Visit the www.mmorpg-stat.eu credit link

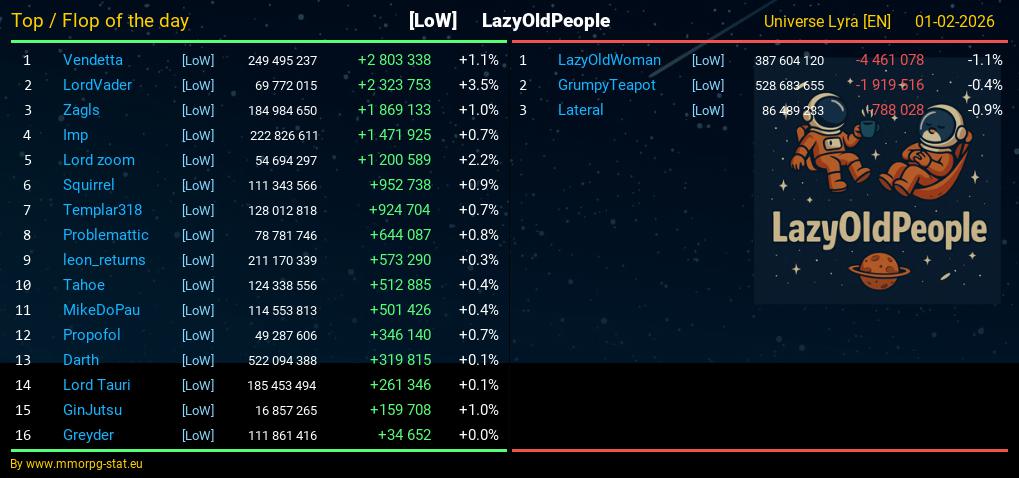(x=76, y=464)
